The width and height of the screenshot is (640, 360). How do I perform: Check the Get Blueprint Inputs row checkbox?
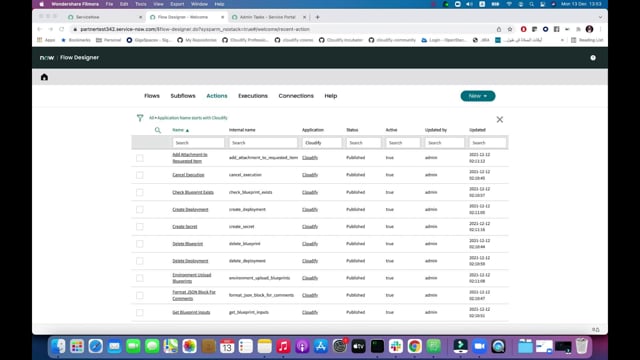[x=140, y=313]
